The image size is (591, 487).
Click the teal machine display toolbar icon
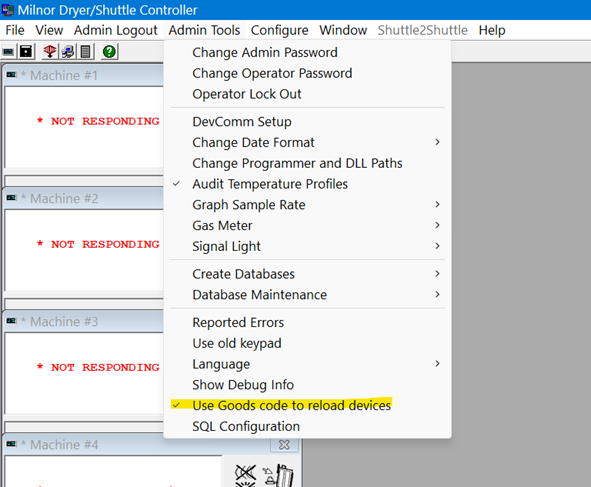click(8, 51)
